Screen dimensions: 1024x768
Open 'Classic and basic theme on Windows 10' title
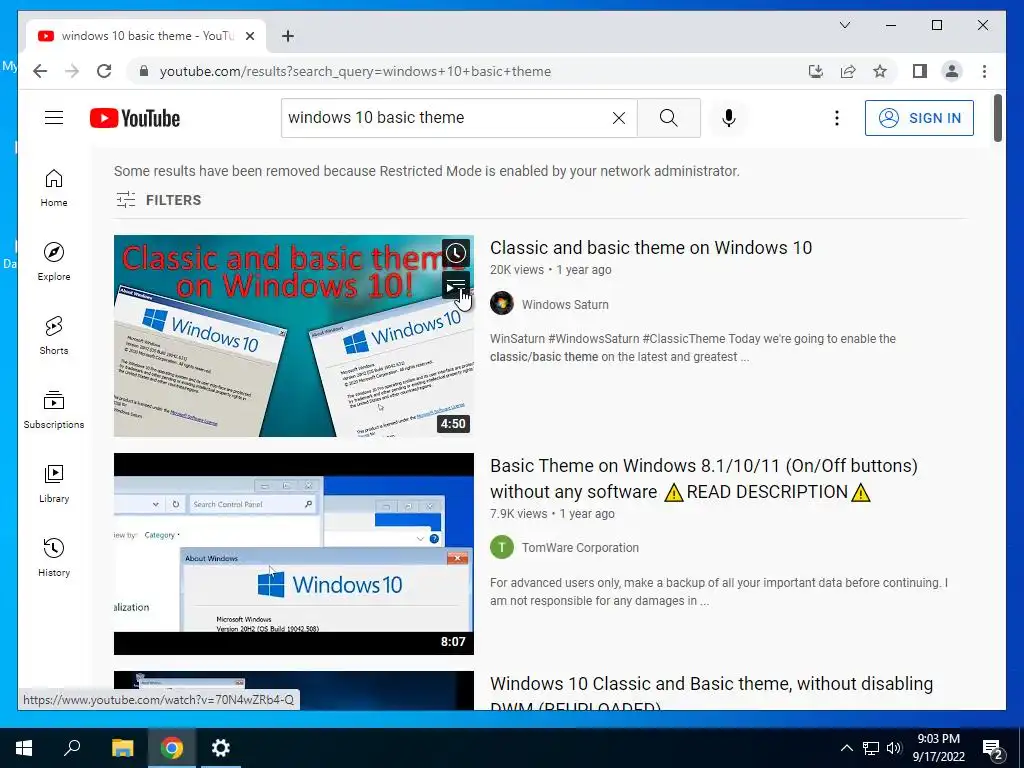651,248
